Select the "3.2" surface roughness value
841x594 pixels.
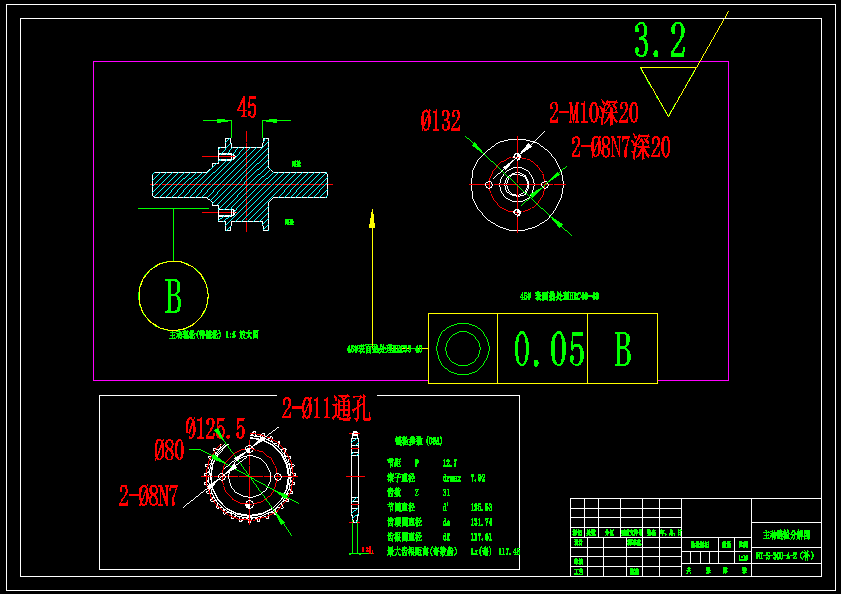660,40
